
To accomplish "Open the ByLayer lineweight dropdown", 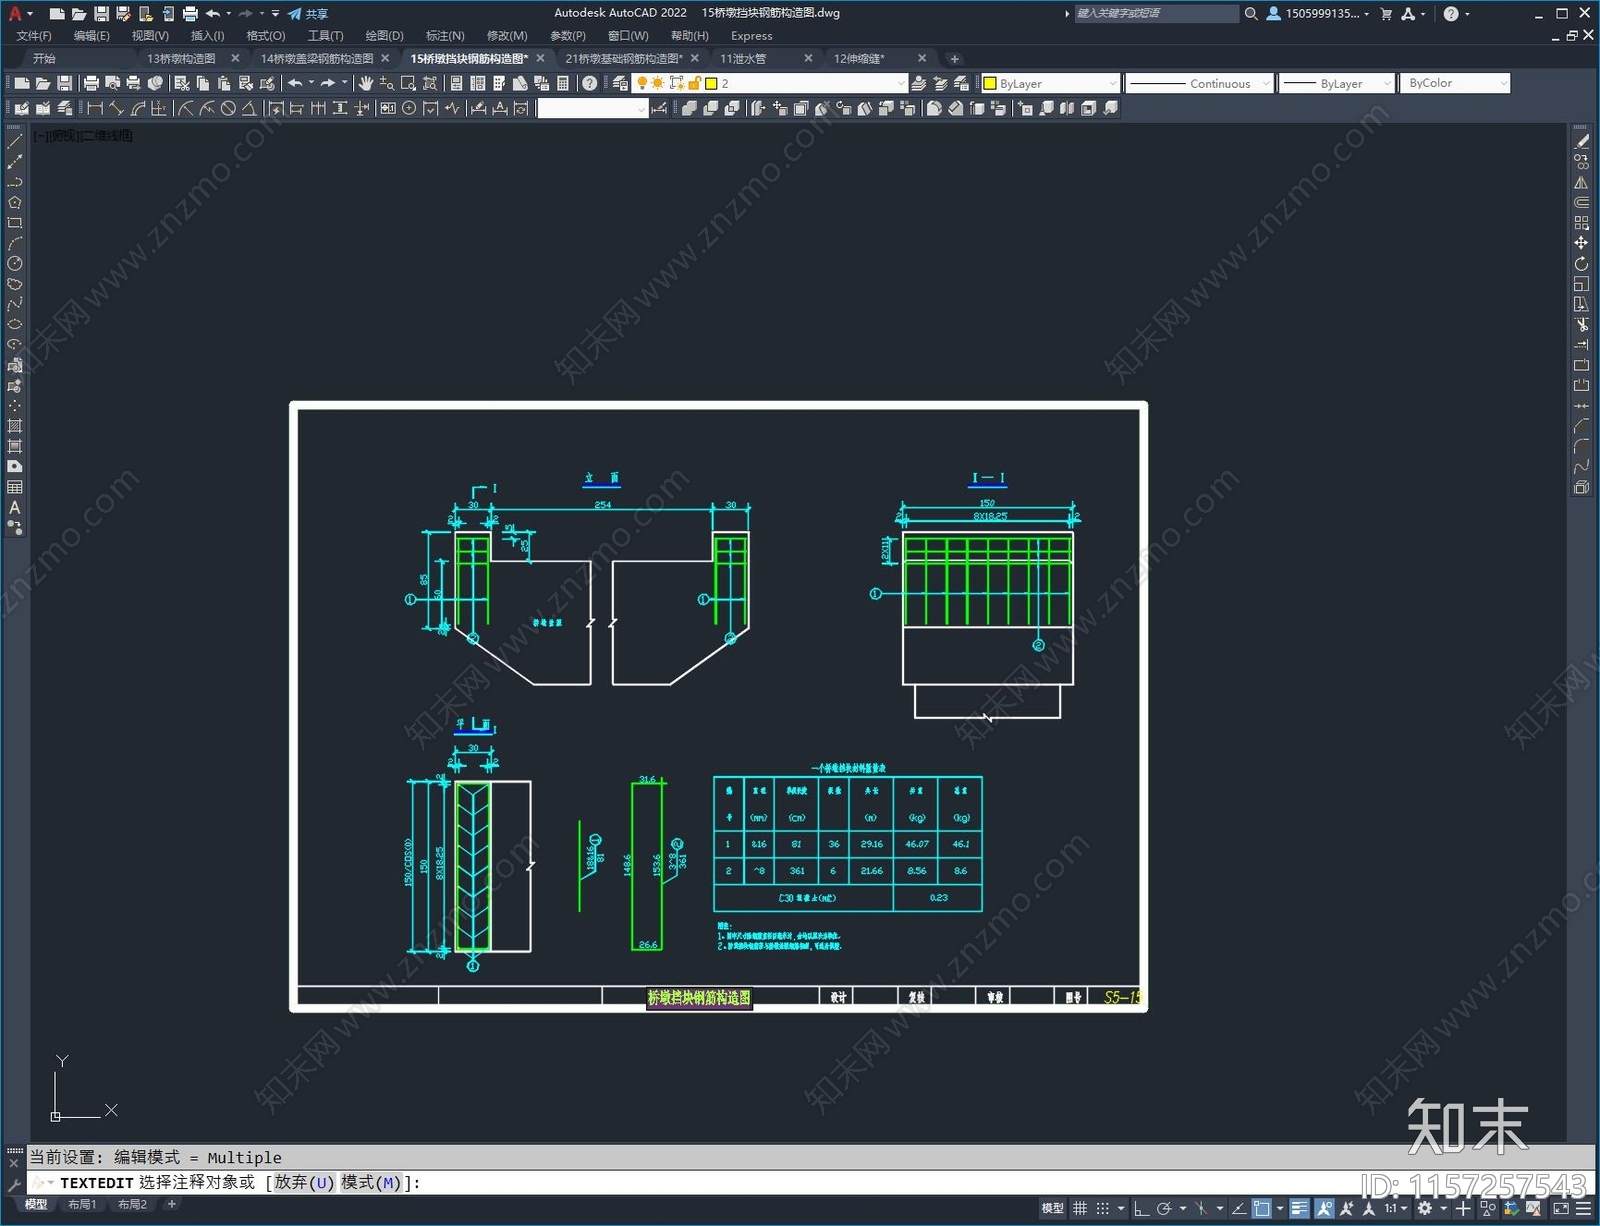I will click(x=1336, y=83).
